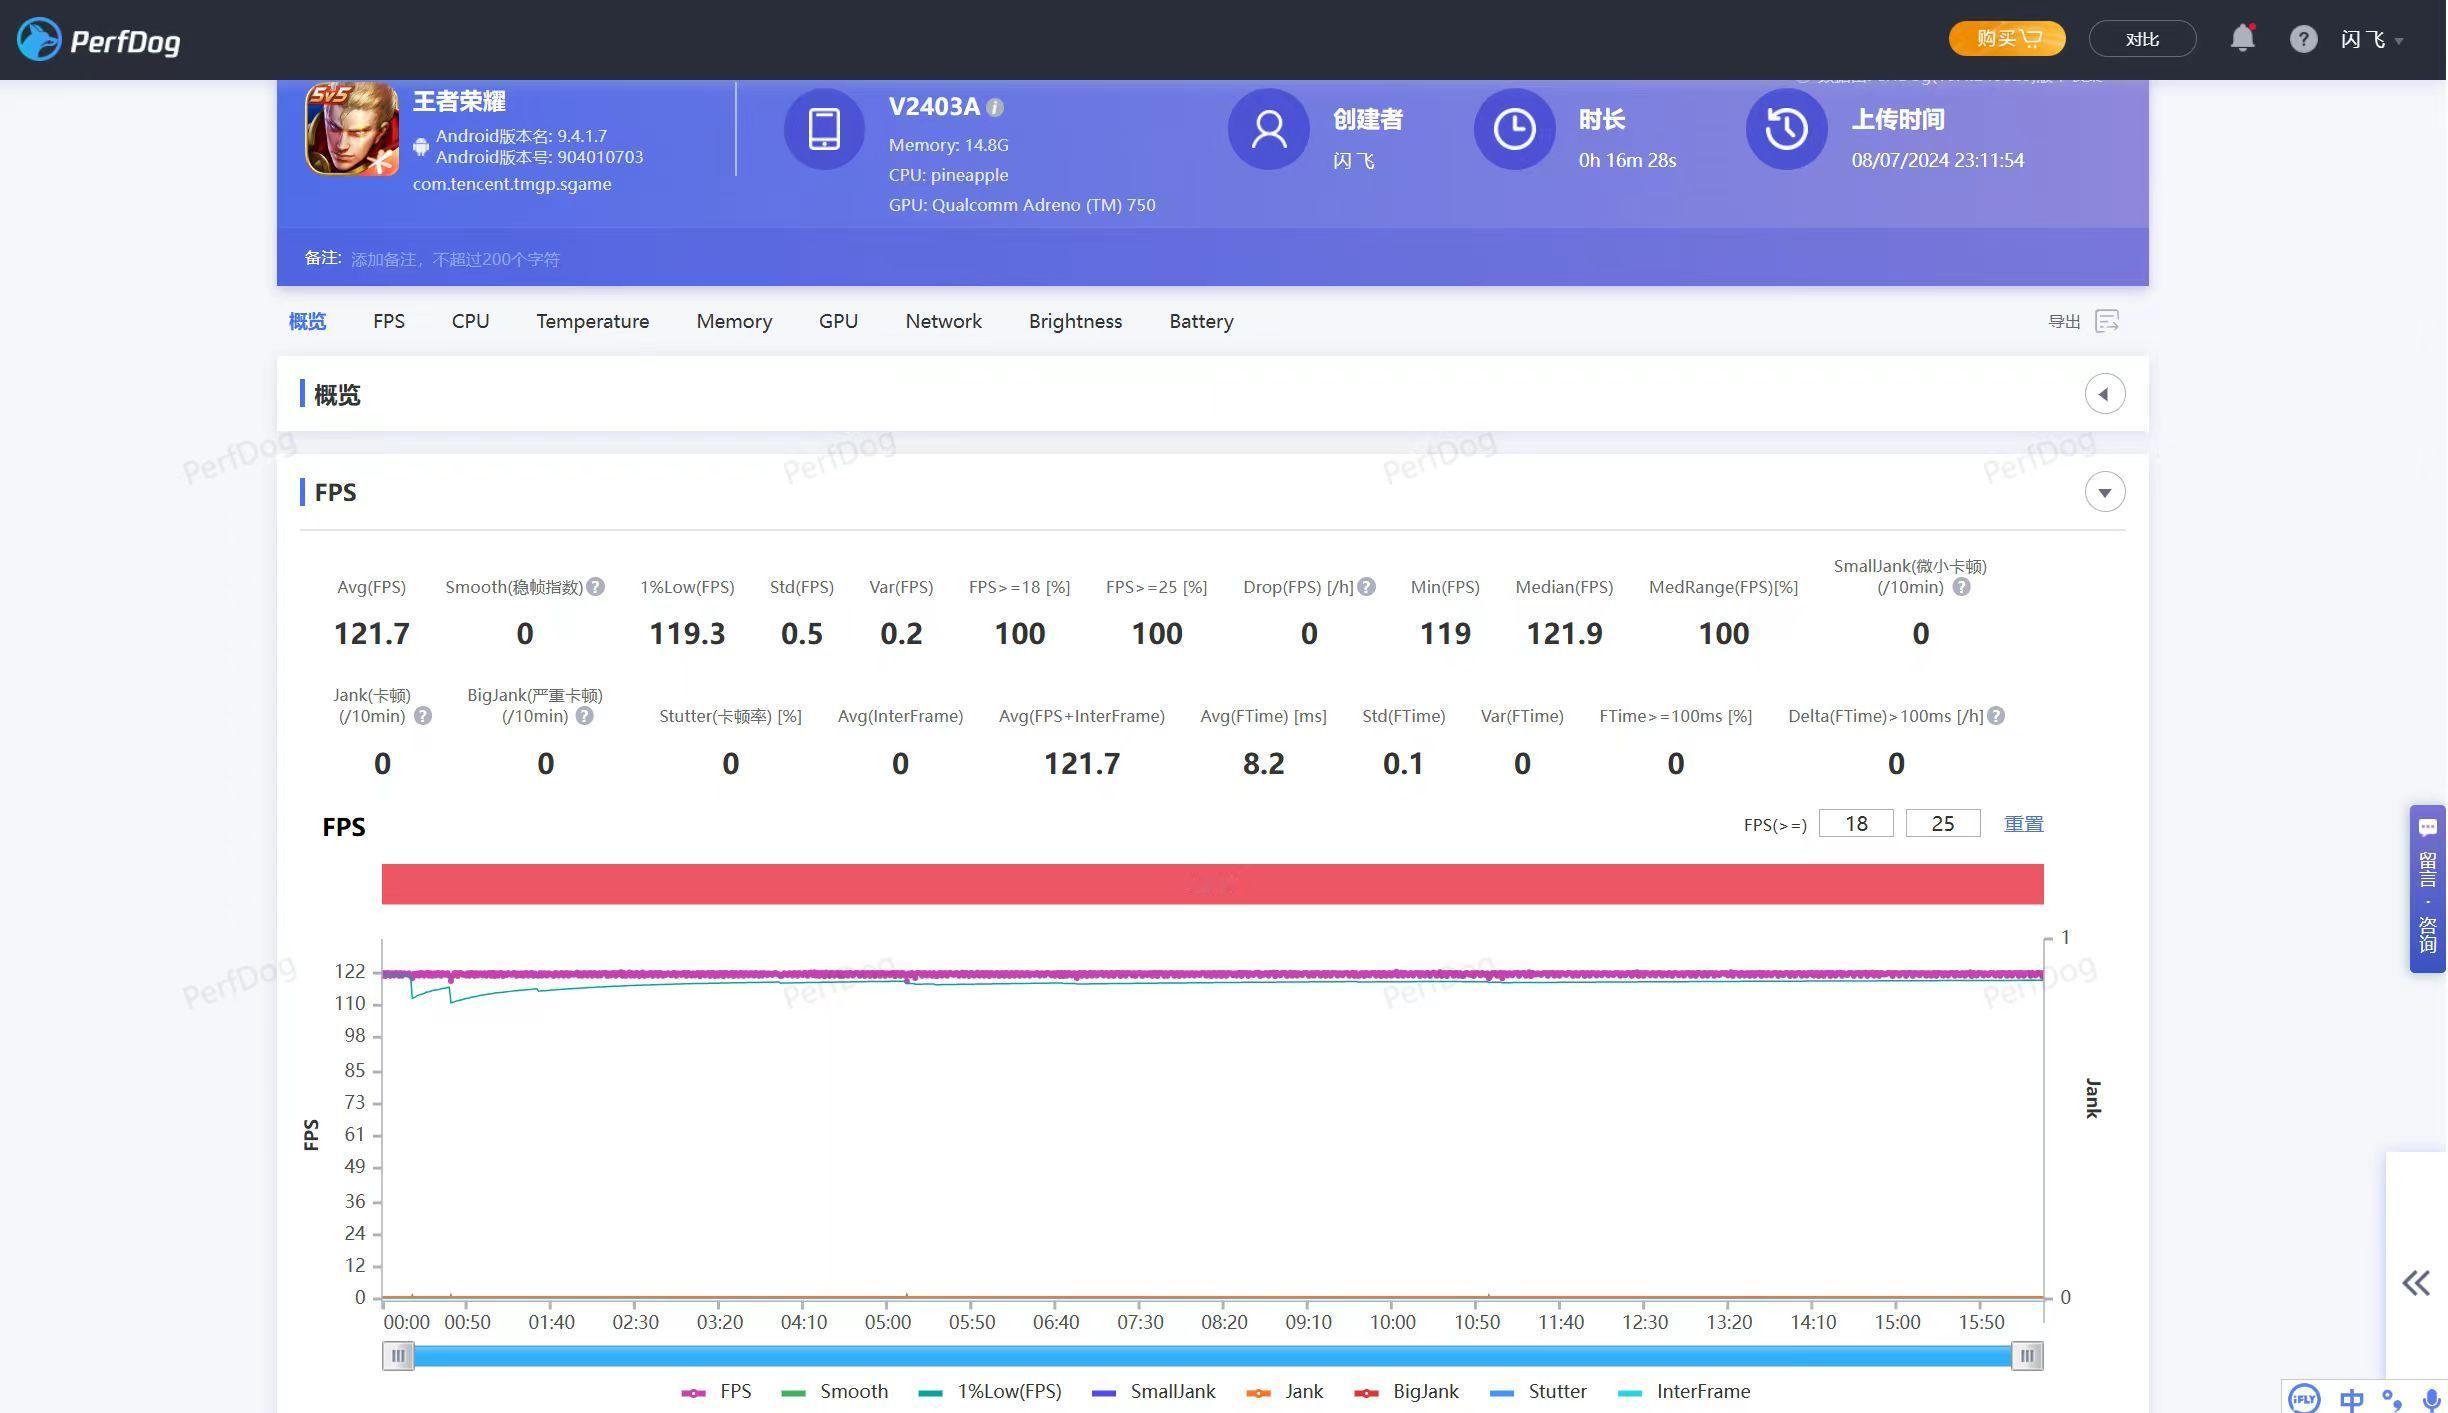Expand the 概览 section arrow
The height and width of the screenshot is (1413, 2448).
[2104, 394]
